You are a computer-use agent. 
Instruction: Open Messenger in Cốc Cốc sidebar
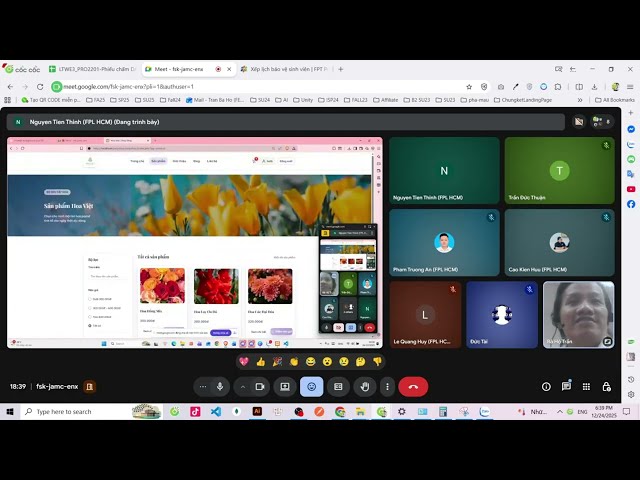[x=631, y=129]
